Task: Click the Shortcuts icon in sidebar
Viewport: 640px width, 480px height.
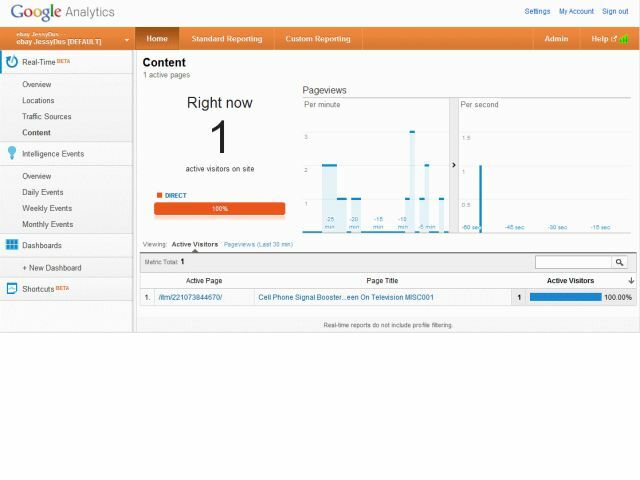Action: tap(12, 289)
